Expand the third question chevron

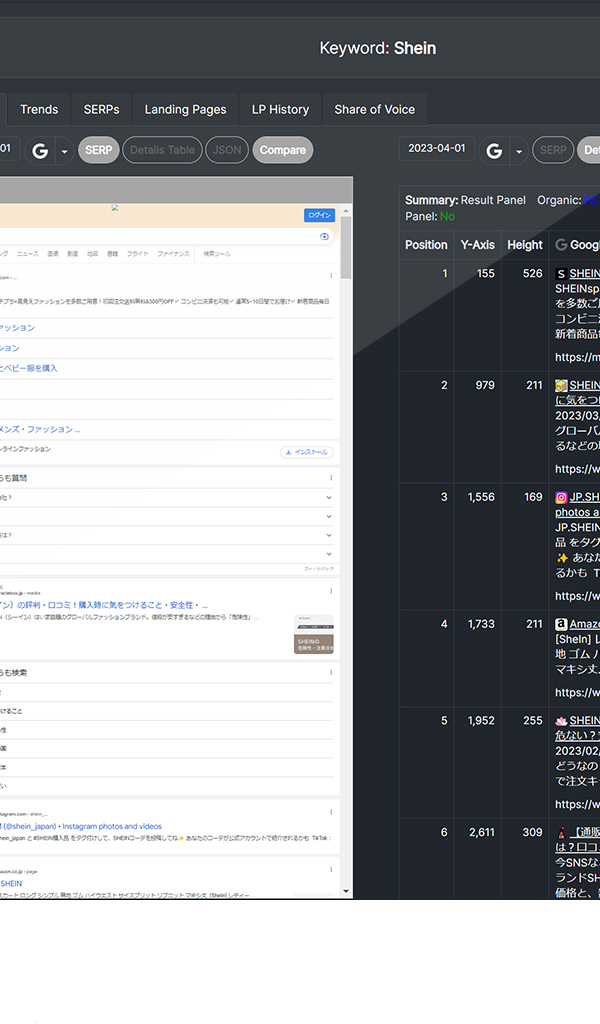(x=329, y=535)
